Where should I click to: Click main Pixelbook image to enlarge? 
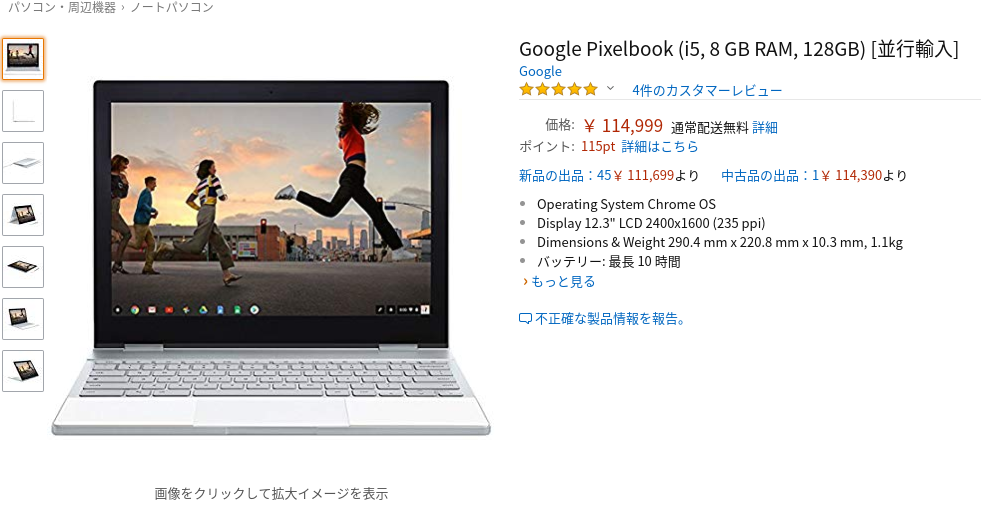[271, 257]
